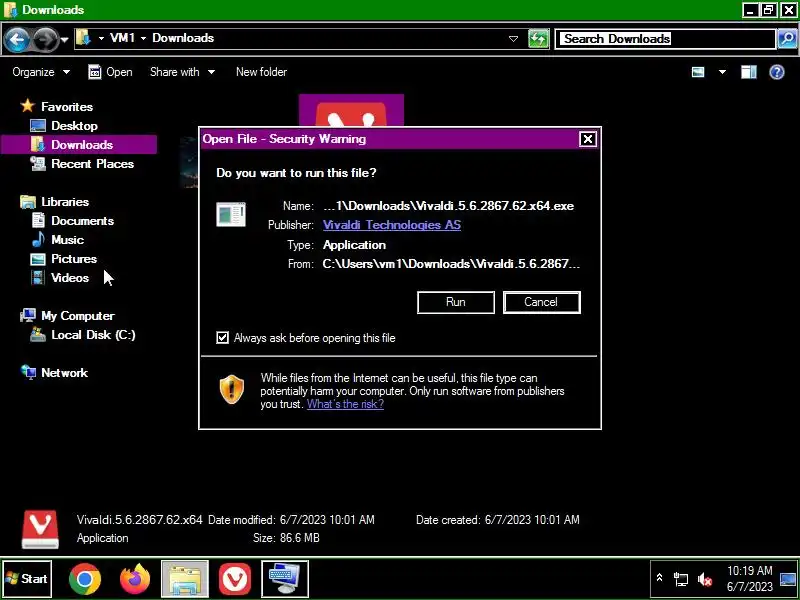Viewport: 800px width, 600px height.
Task: Toggle the preview pane icon
Action: click(x=748, y=72)
